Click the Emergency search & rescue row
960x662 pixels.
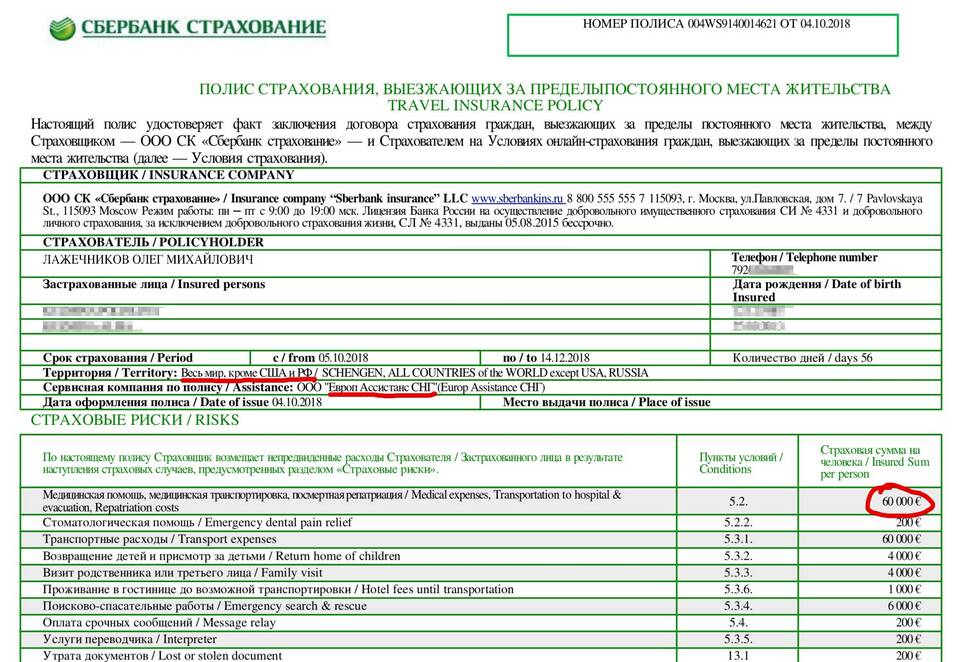pos(204,606)
